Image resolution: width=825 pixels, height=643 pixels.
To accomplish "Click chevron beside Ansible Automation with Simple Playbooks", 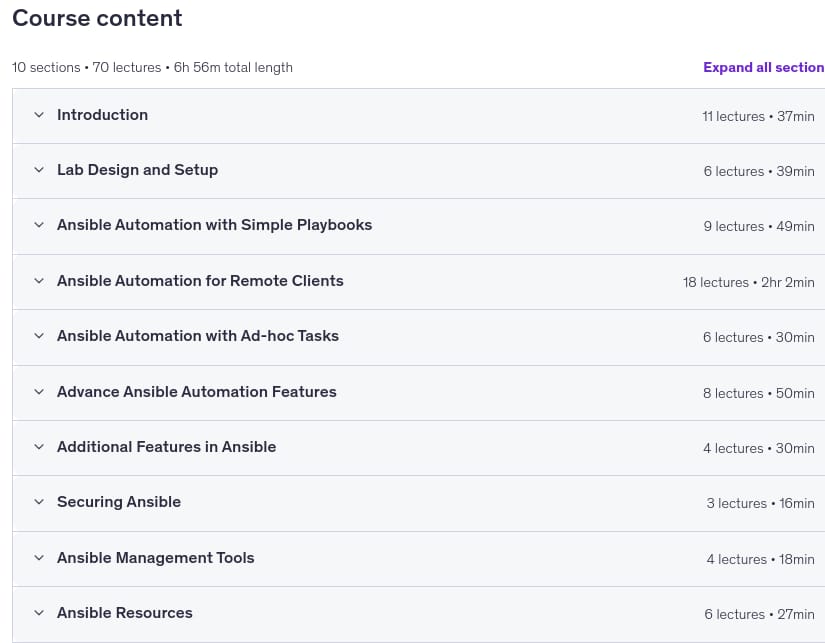I will [x=39, y=225].
